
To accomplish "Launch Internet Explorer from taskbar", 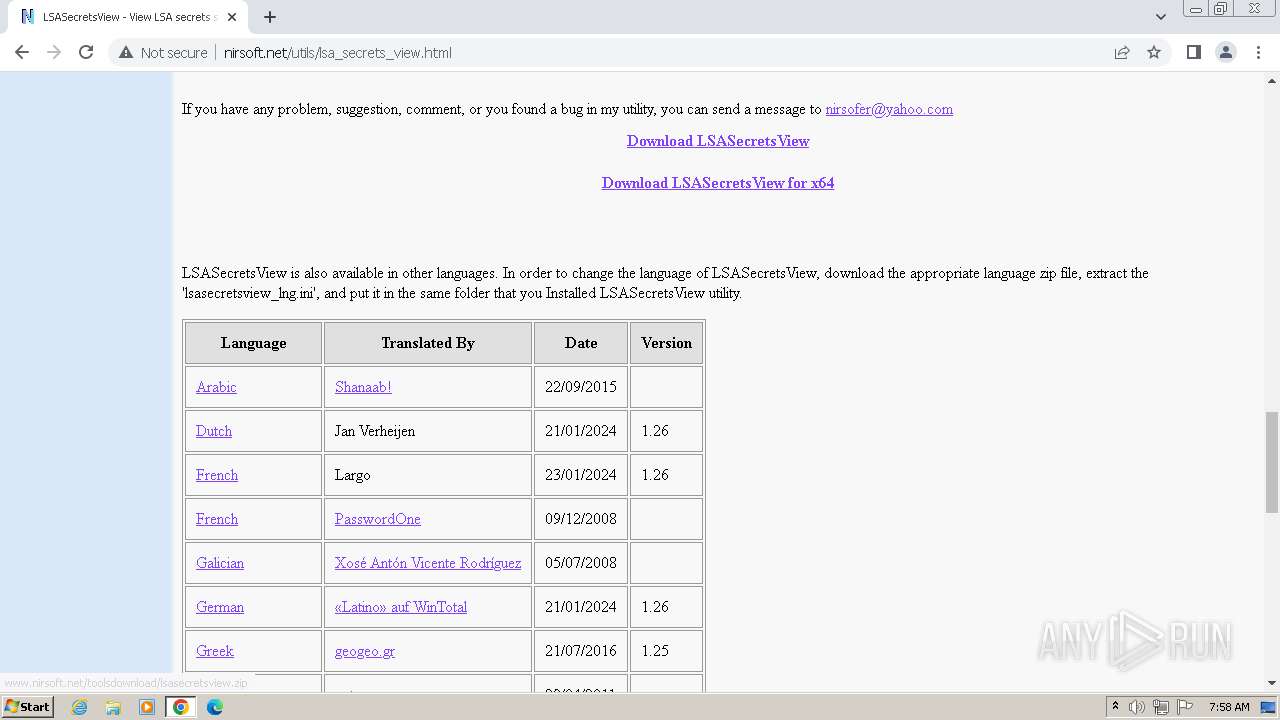I will click(x=80, y=707).
